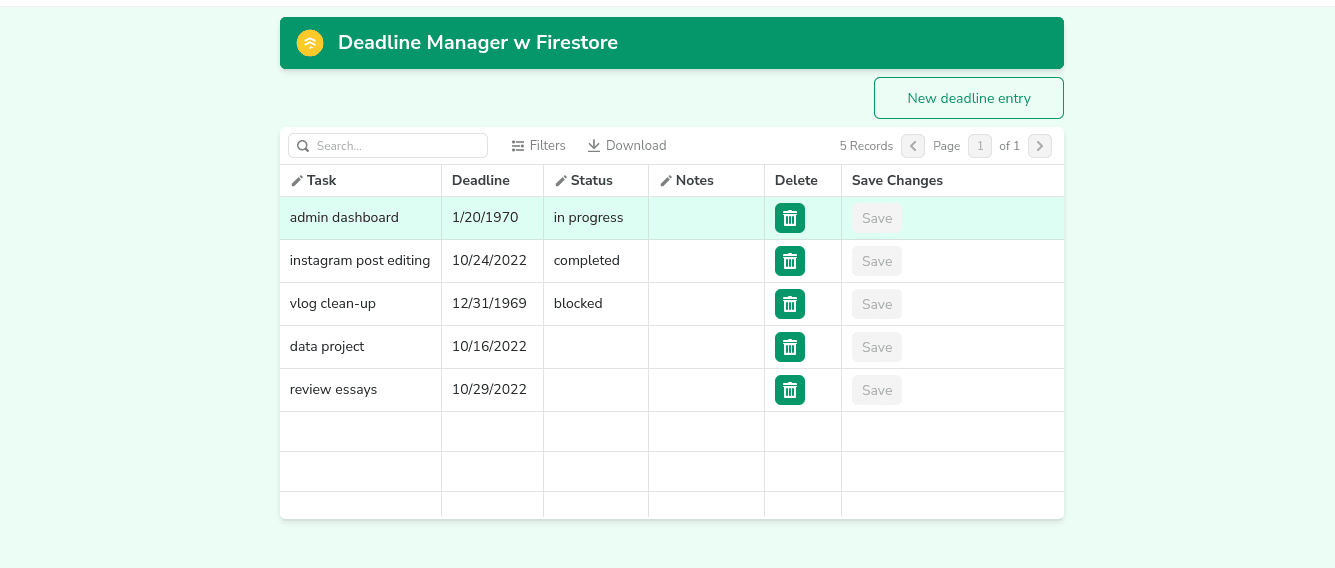Click the Search input field
The height and width of the screenshot is (568, 1335).
point(398,146)
